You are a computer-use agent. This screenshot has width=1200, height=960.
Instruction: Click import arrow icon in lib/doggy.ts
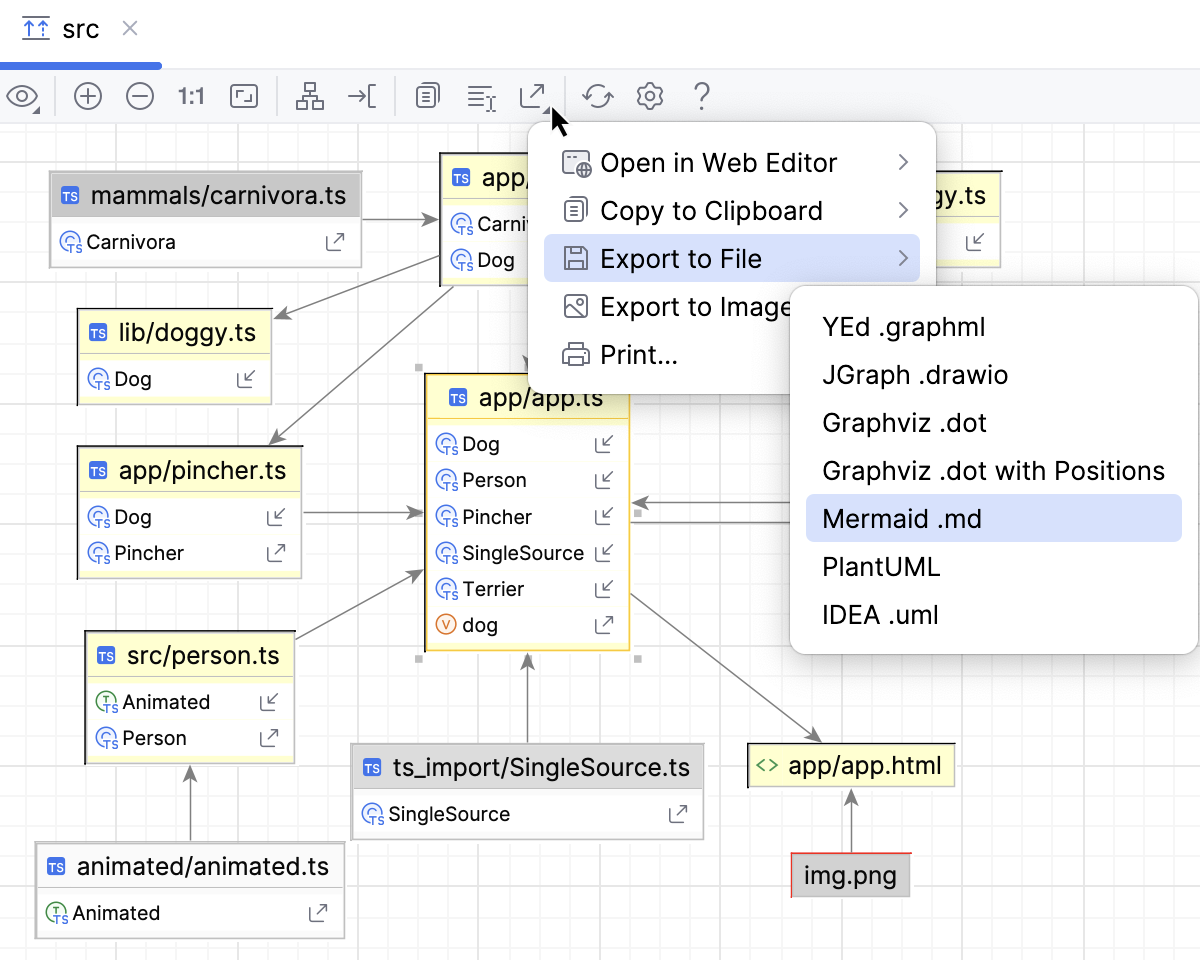[246, 379]
